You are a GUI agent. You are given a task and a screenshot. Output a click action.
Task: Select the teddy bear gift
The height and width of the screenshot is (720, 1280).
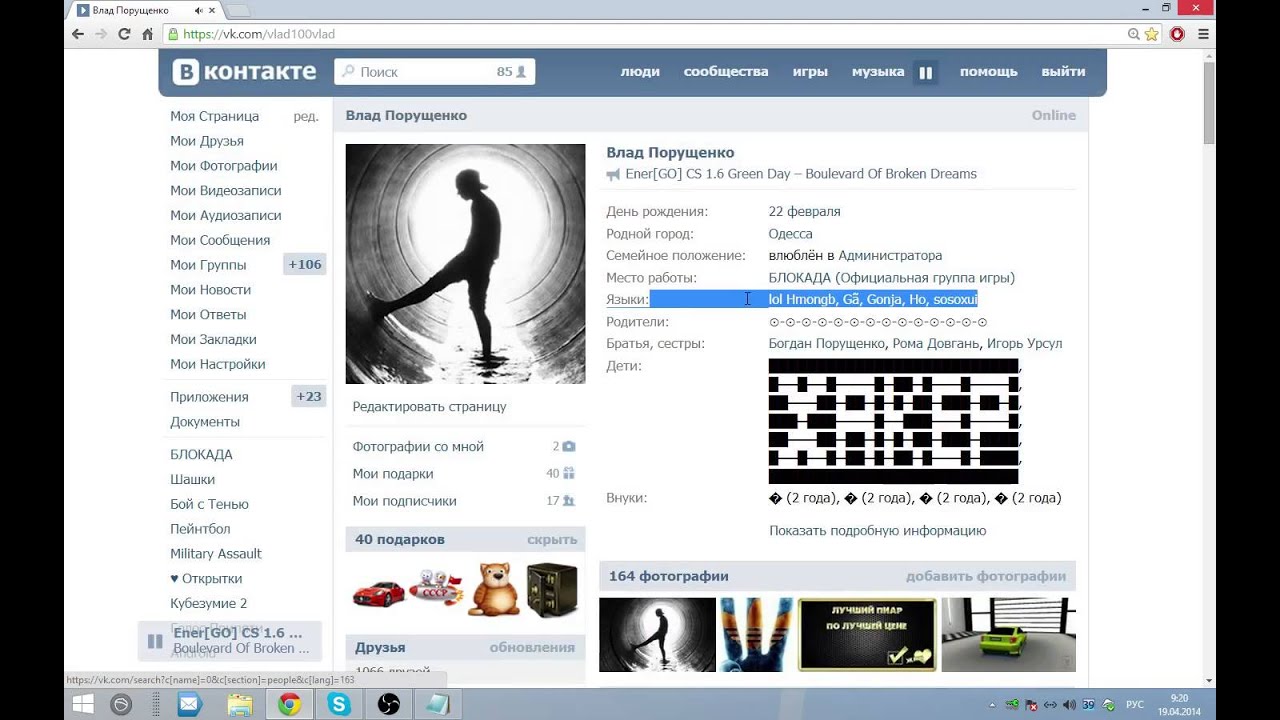point(494,589)
